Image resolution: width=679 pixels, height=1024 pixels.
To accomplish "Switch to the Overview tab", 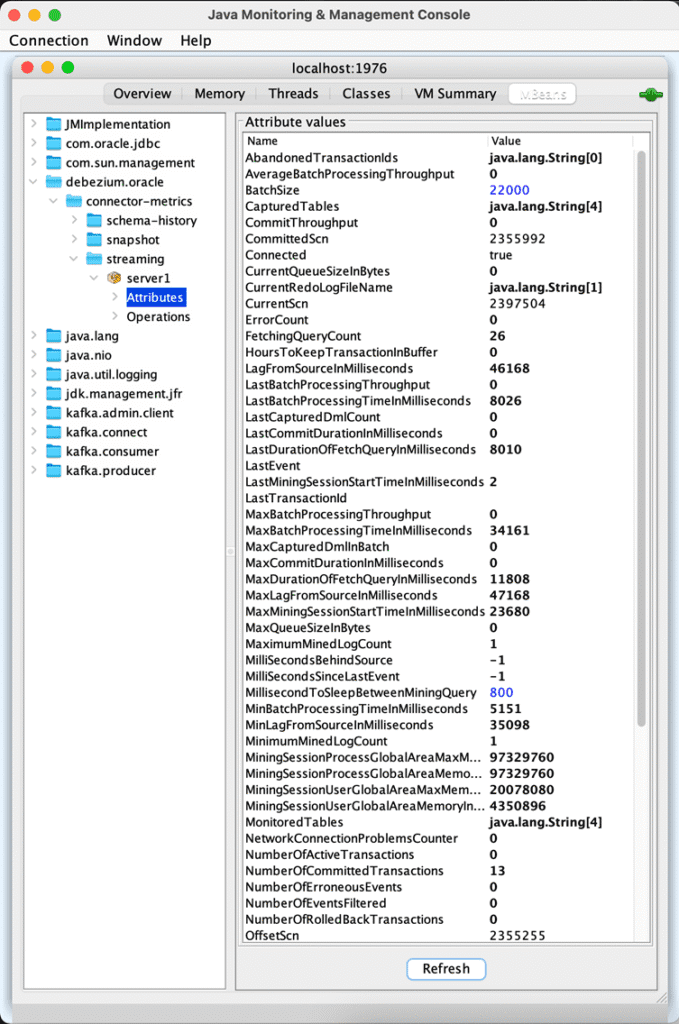I will coord(142,94).
